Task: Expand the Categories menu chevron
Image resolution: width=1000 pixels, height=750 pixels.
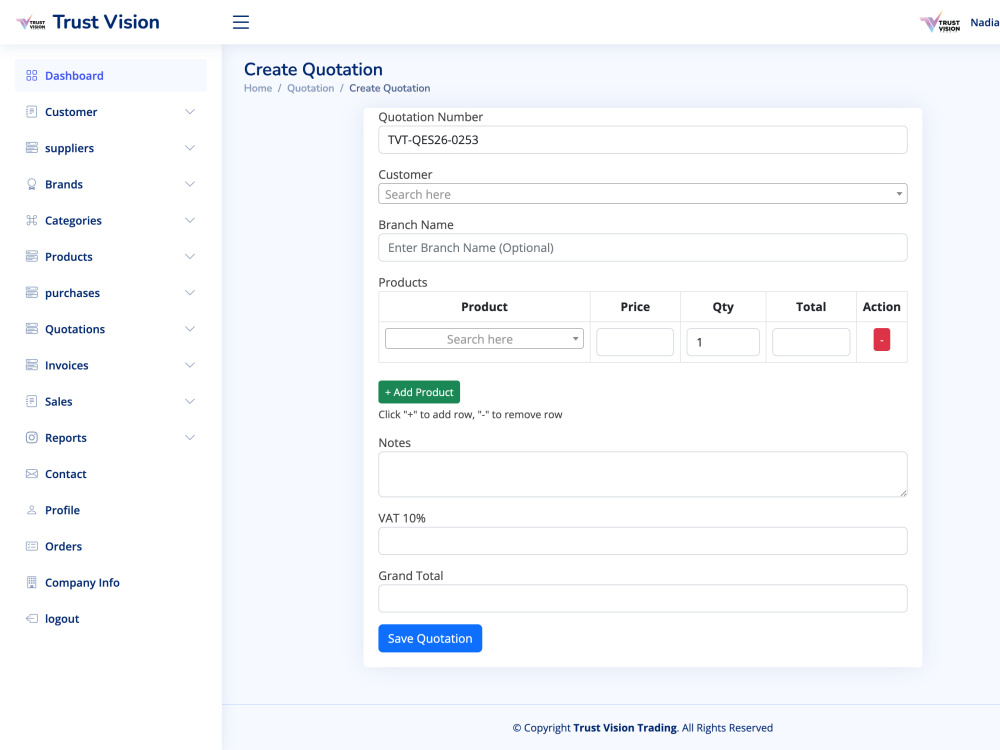Action: pos(189,220)
